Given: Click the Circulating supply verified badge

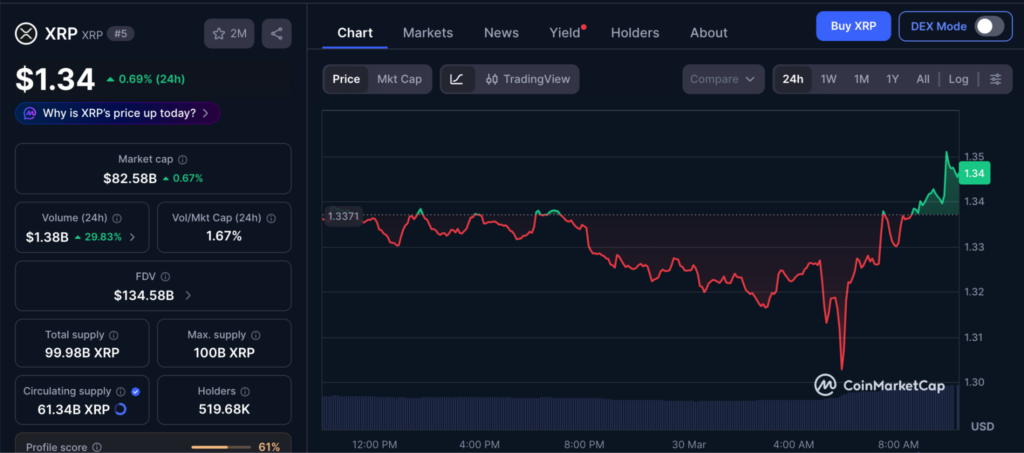Looking at the screenshot, I should [135, 391].
